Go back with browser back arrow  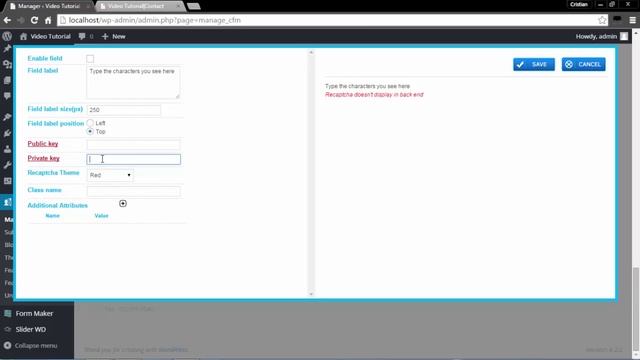pyautogui.click(x=7, y=20)
